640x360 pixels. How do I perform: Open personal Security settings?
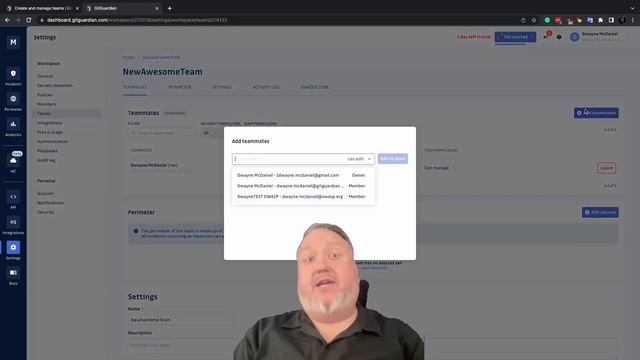point(45,212)
